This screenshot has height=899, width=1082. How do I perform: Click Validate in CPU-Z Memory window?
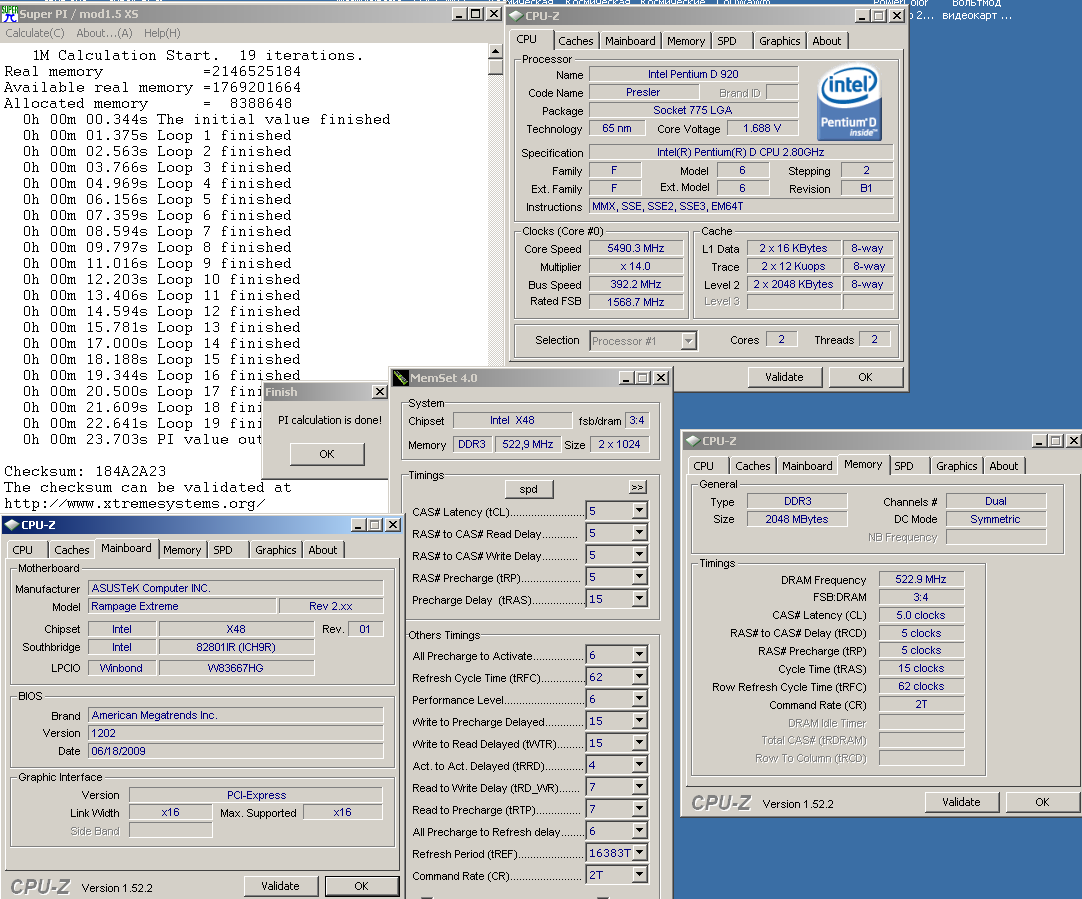click(x=961, y=802)
